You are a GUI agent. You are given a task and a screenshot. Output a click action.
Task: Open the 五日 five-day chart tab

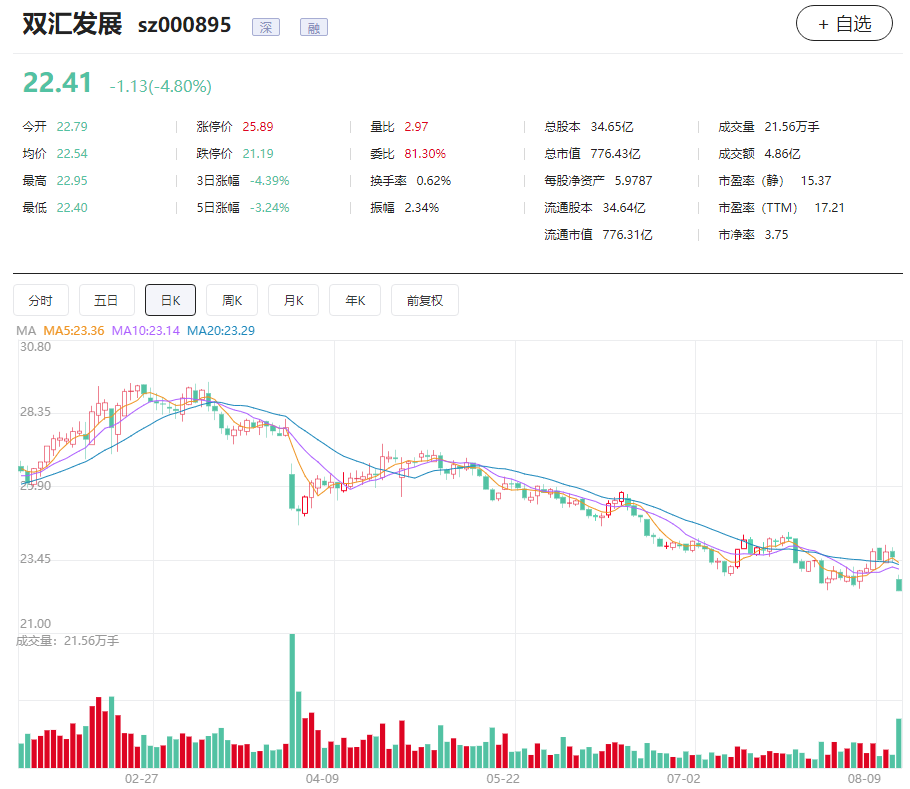coord(106,300)
